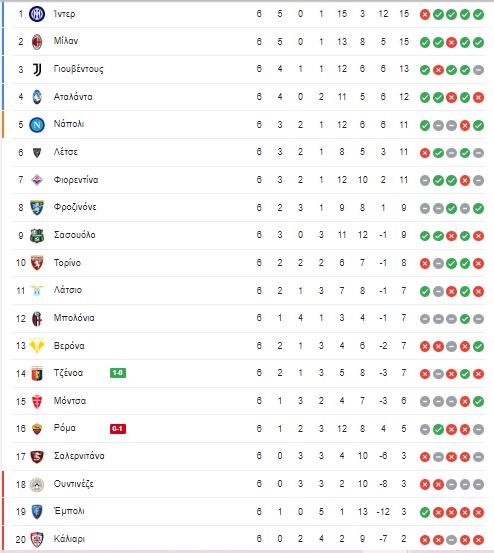This screenshot has width=494, height=553.
Task: Open the Sassuolo badge icon
Action: 37,235
